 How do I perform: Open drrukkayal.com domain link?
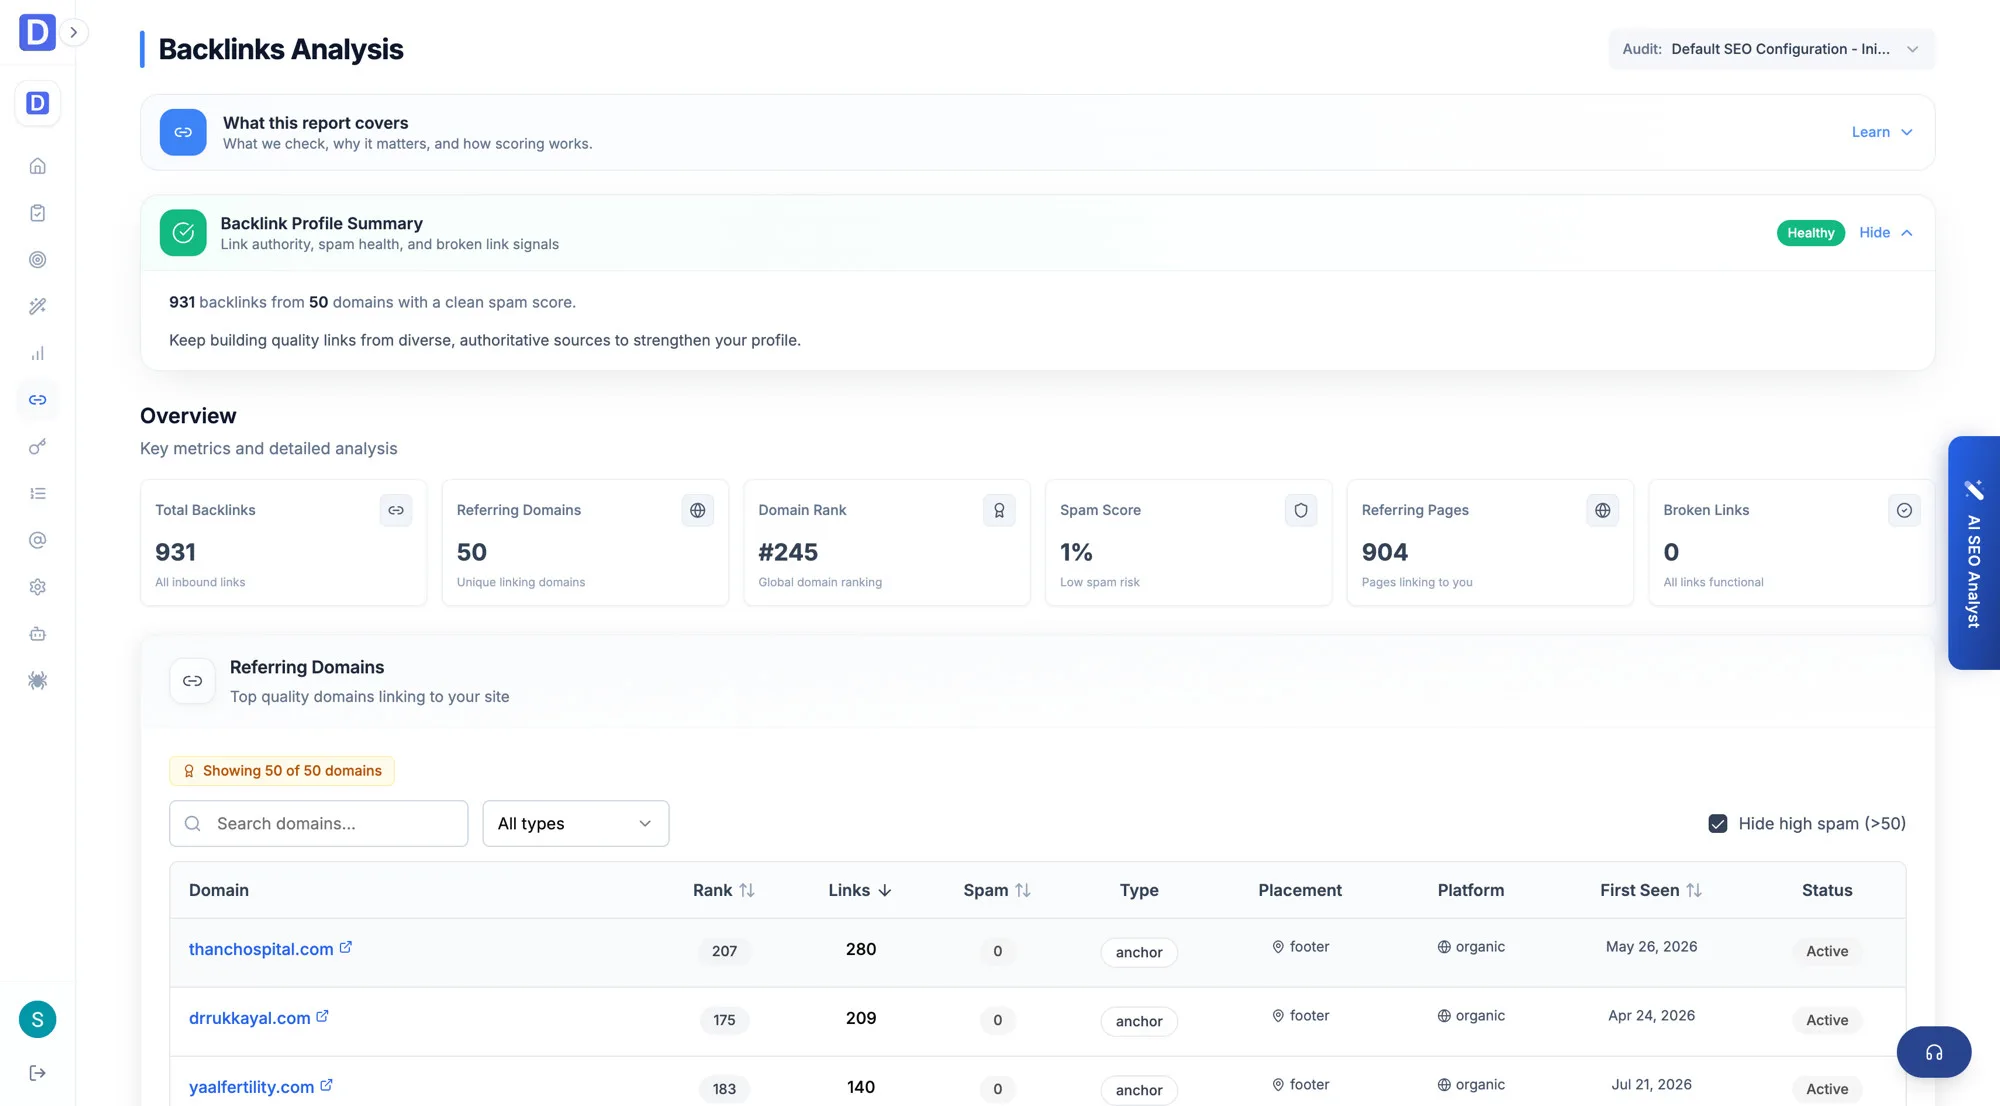(250, 1018)
